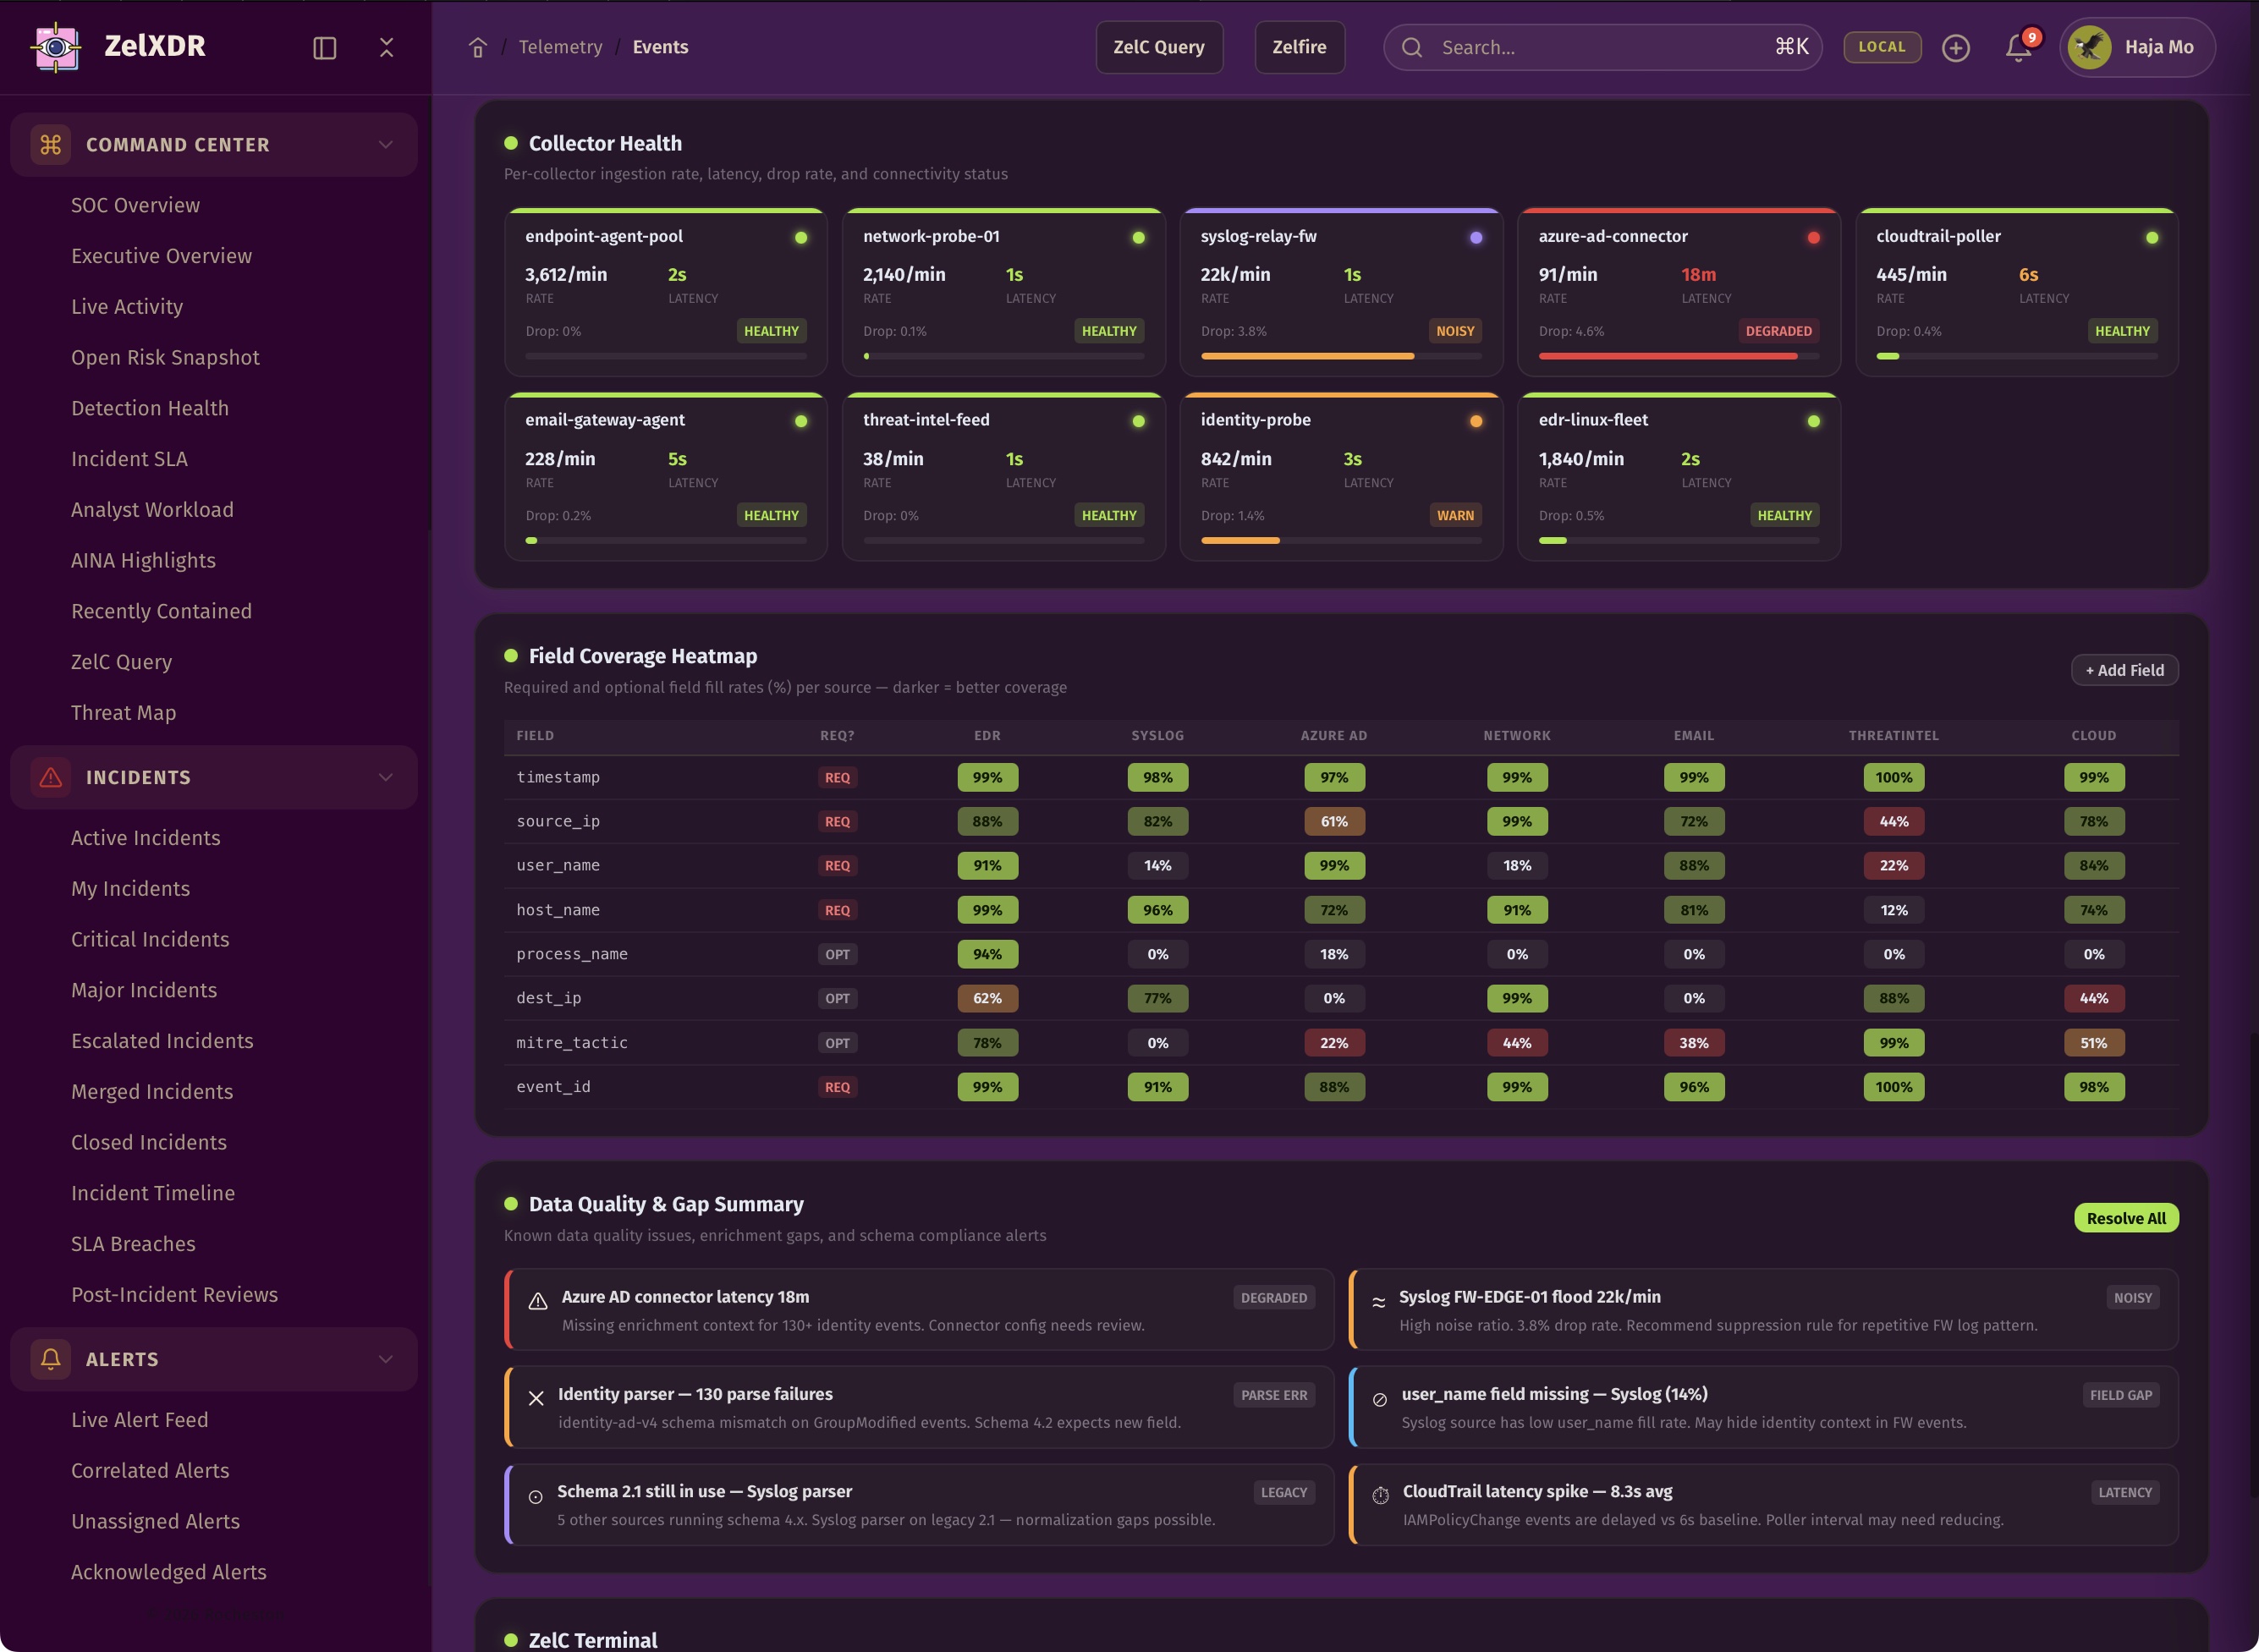Click the Alerts bell section icon
Image resolution: width=2259 pixels, height=1652 pixels.
click(50, 1359)
